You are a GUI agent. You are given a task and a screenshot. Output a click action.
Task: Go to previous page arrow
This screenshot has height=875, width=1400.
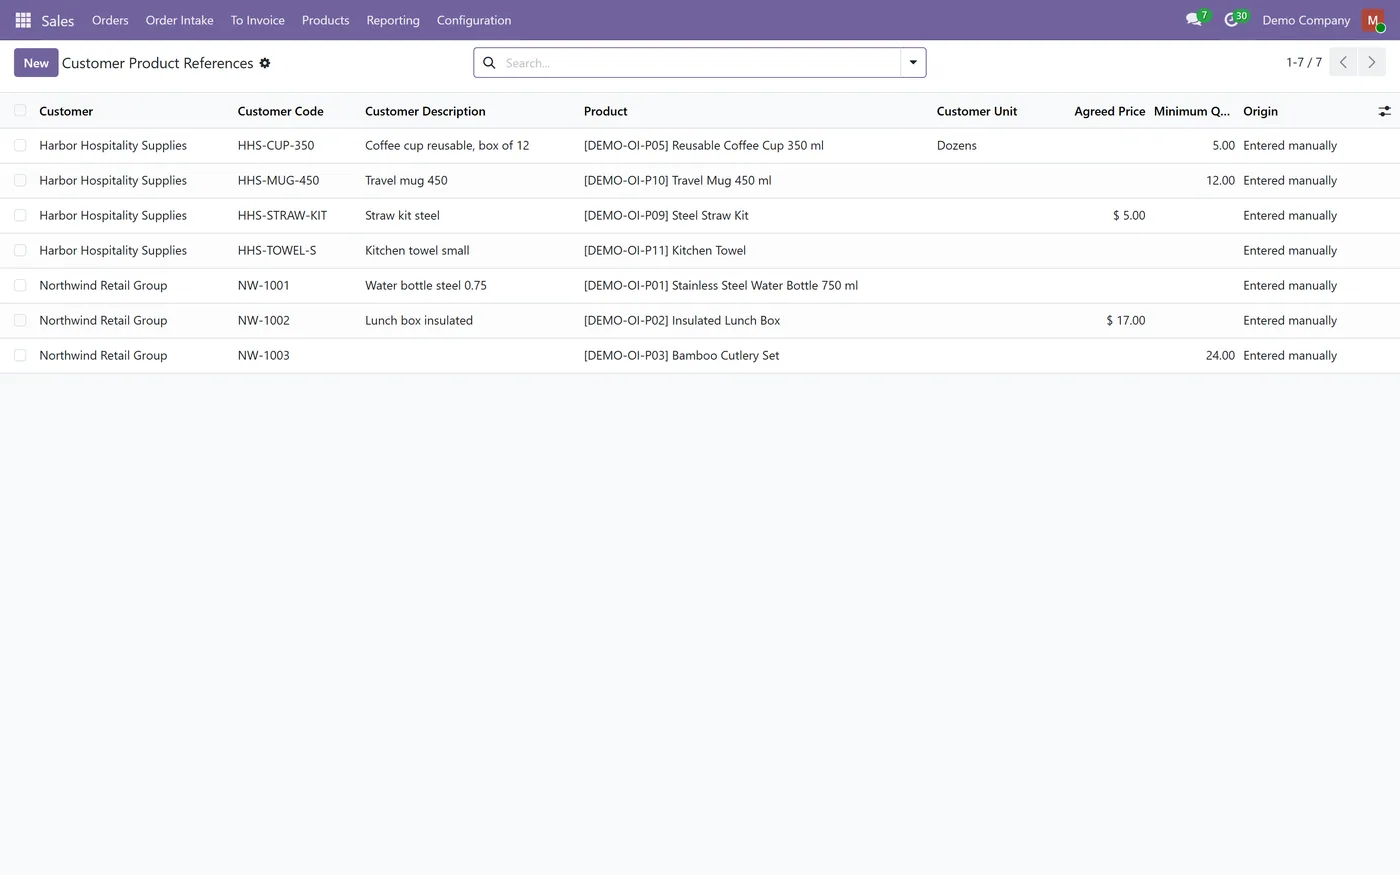click(1343, 62)
